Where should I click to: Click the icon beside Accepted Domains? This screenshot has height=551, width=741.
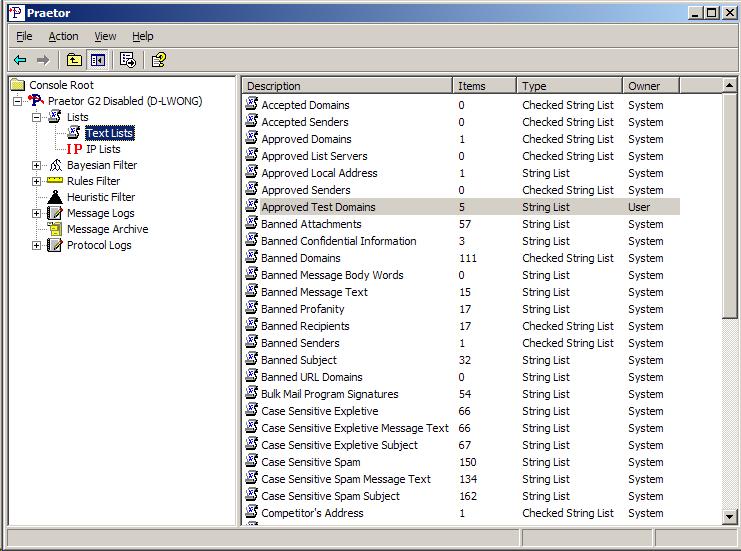(x=252, y=103)
